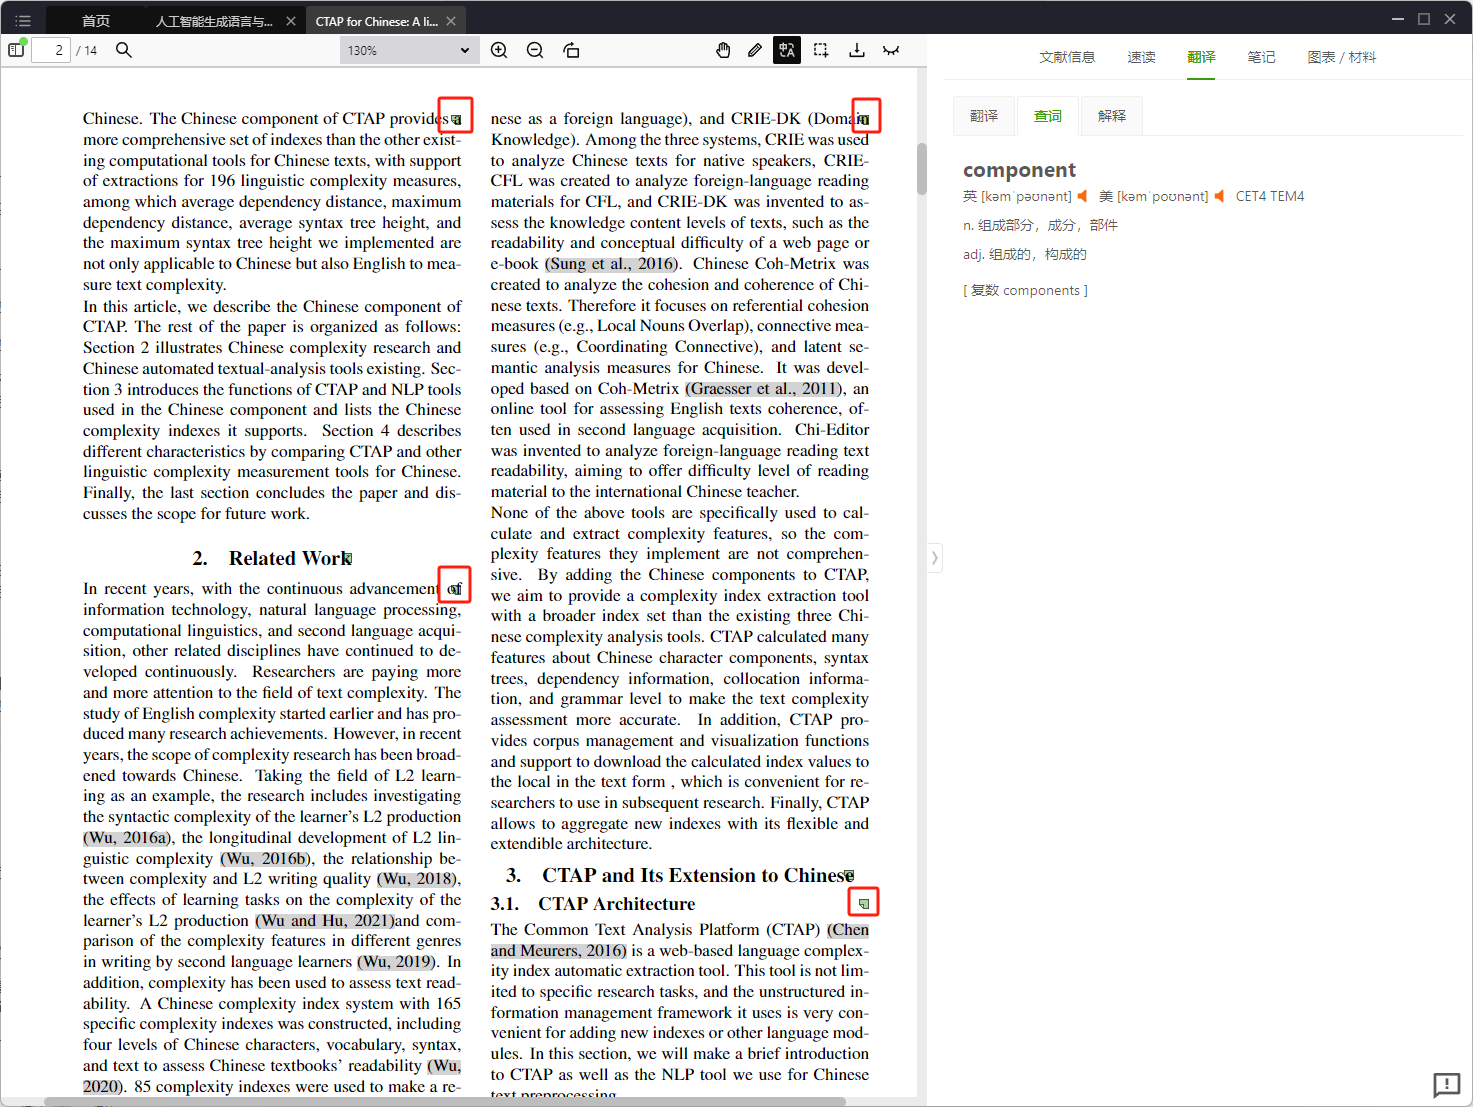This screenshot has width=1473, height=1107.
Task: Click the download icon
Action: (x=857, y=50)
